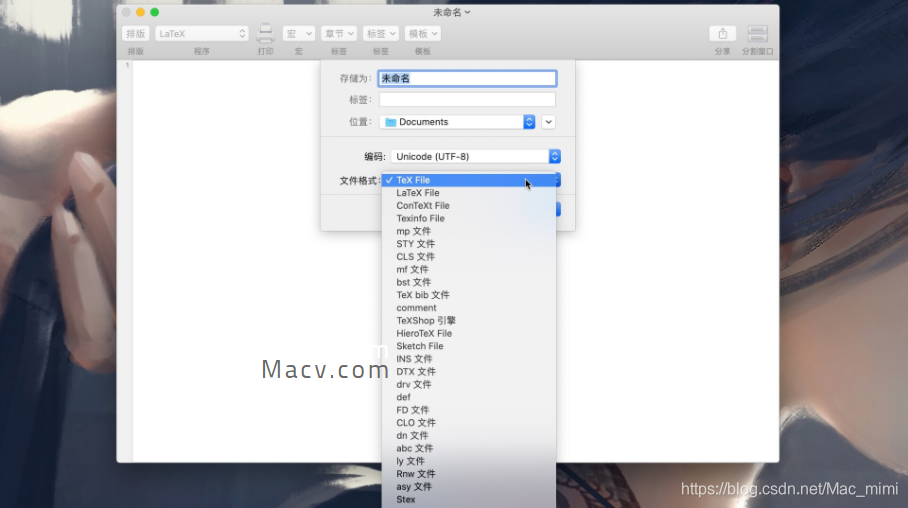Select def in format list

click(469, 397)
